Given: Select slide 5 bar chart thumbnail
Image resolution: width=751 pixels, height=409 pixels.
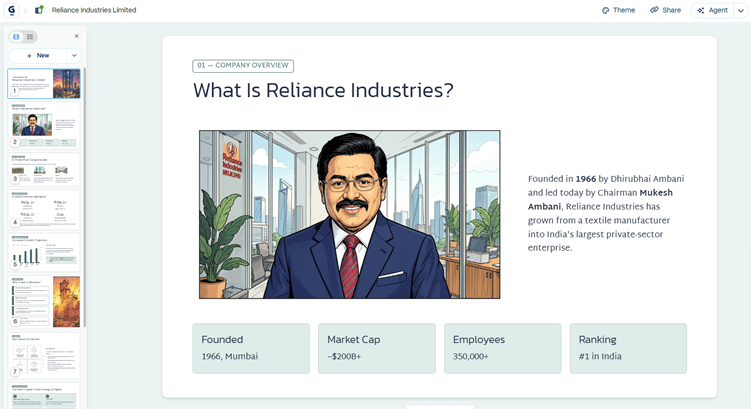Looking at the screenshot, I should point(44,252).
